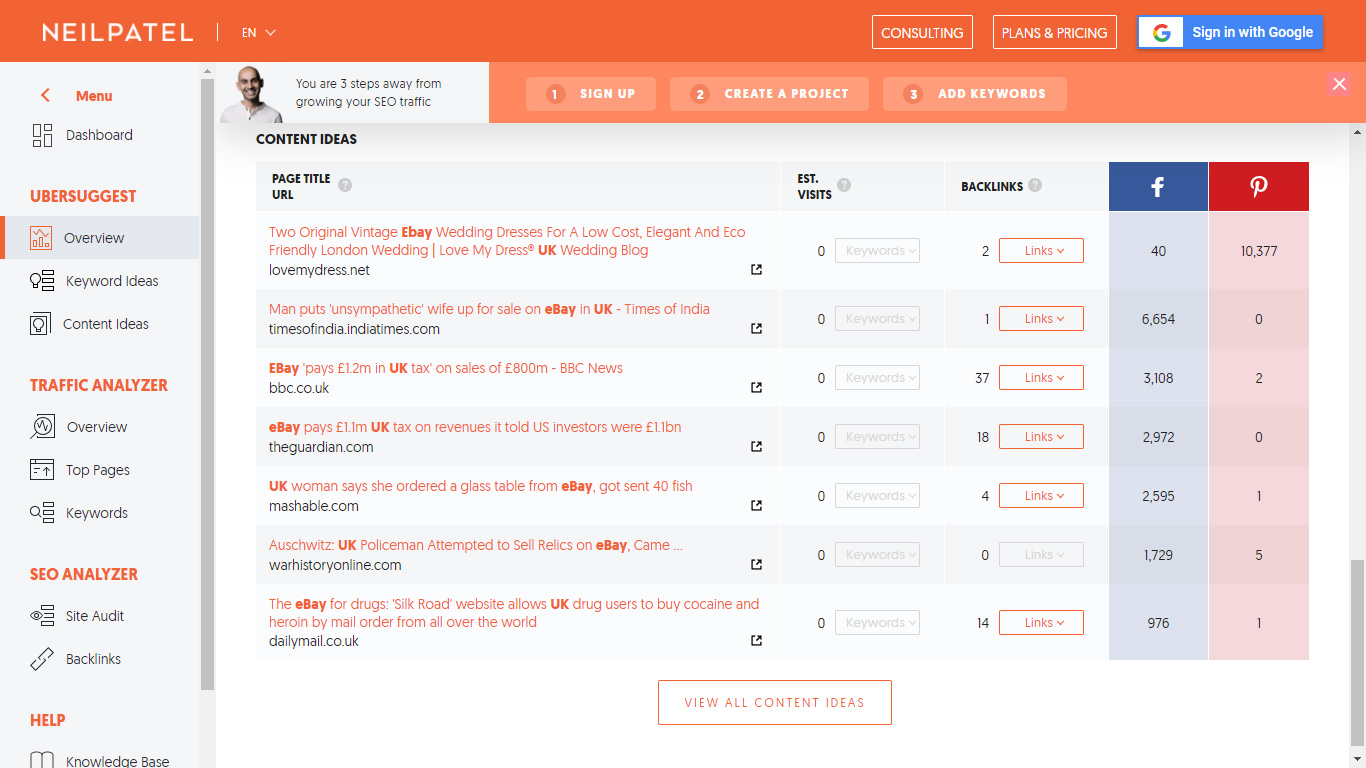The width and height of the screenshot is (1366, 768).
Task: Close the onboarding steps banner
Action: pyautogui.click(x=1340, y=84)
